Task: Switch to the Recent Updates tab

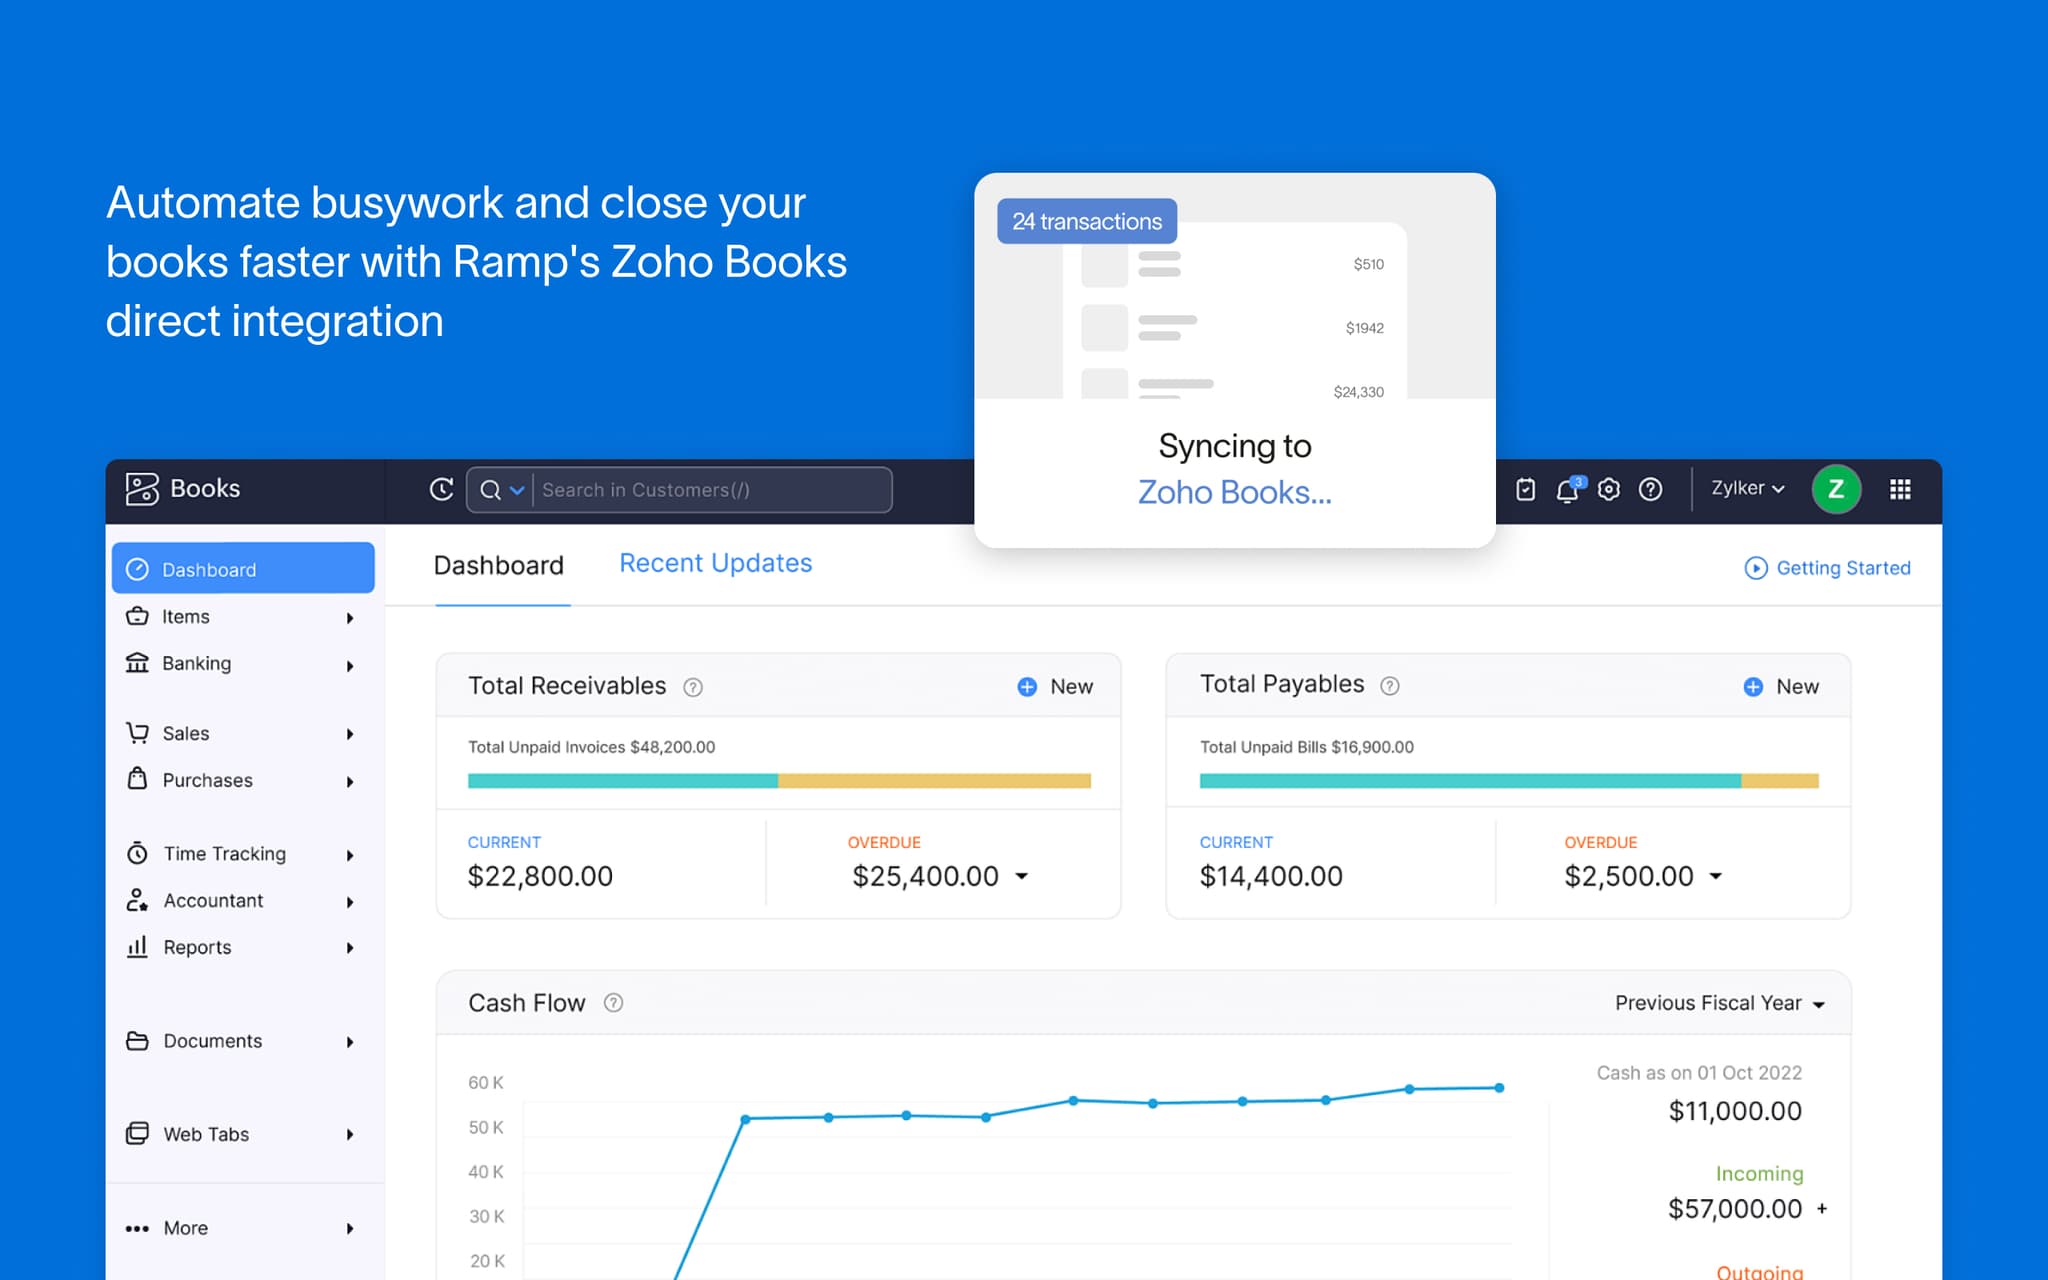Action: pyautogui.click(x=715, y=563)
